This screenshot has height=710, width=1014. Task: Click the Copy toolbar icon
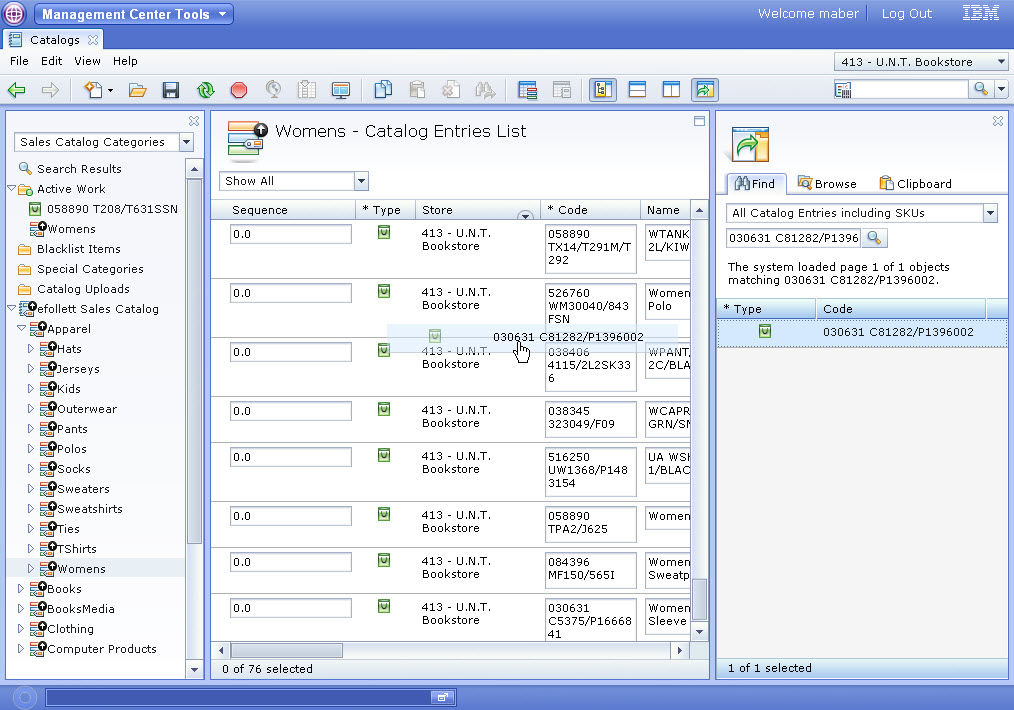click(383, 90)
